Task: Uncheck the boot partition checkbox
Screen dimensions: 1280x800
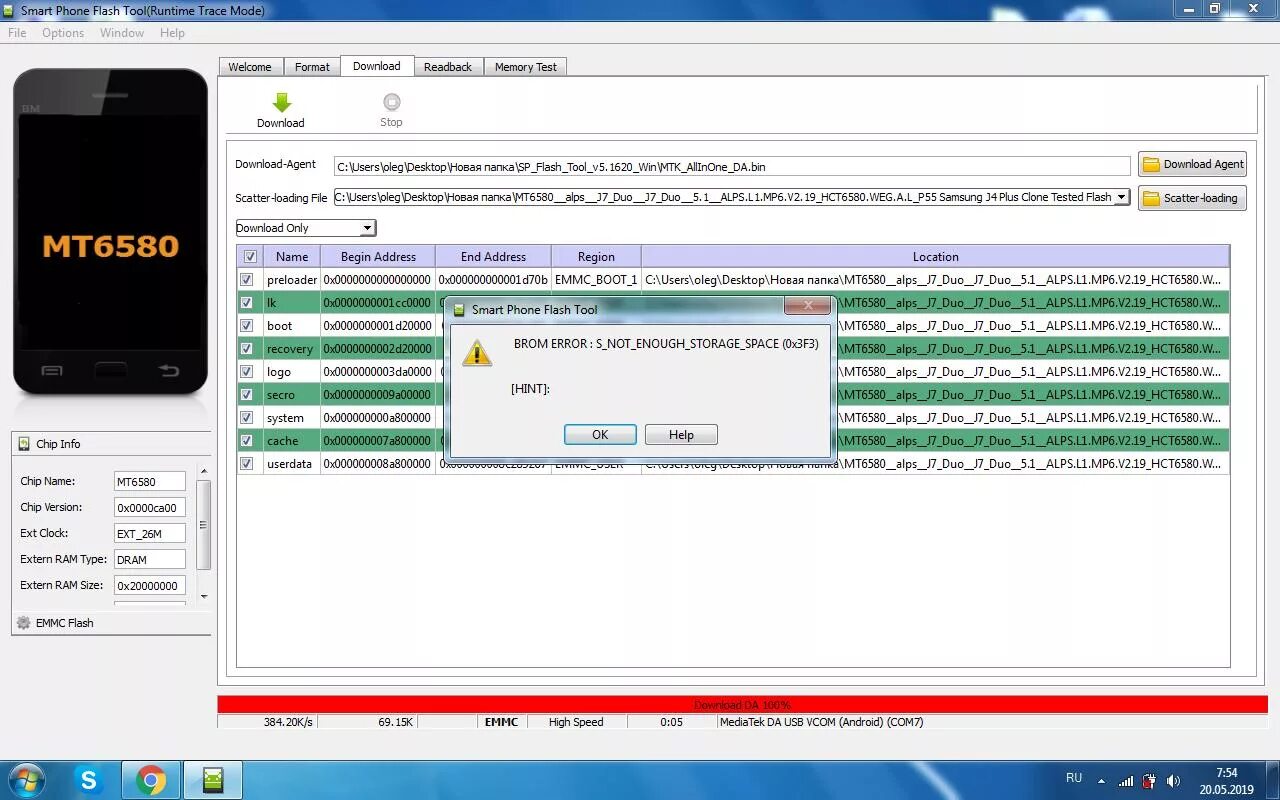Action: point(247,326)
